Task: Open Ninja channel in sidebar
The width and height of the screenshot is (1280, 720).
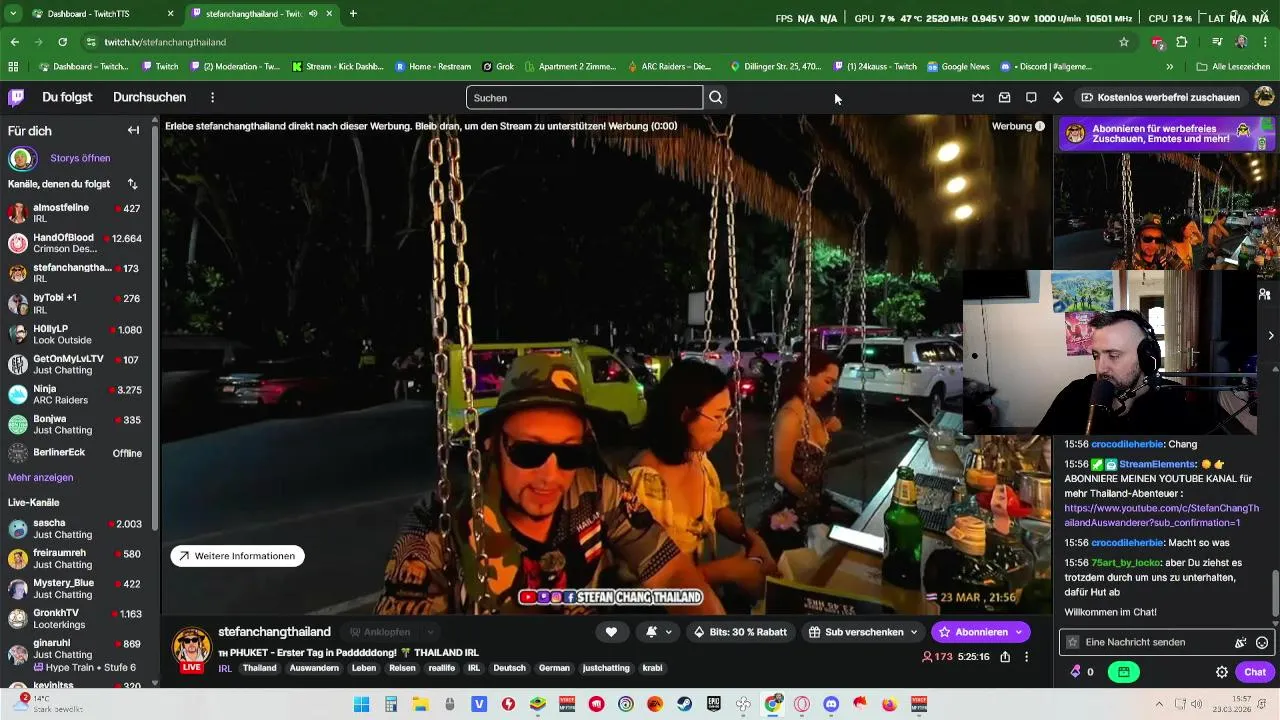Action: 76,394
